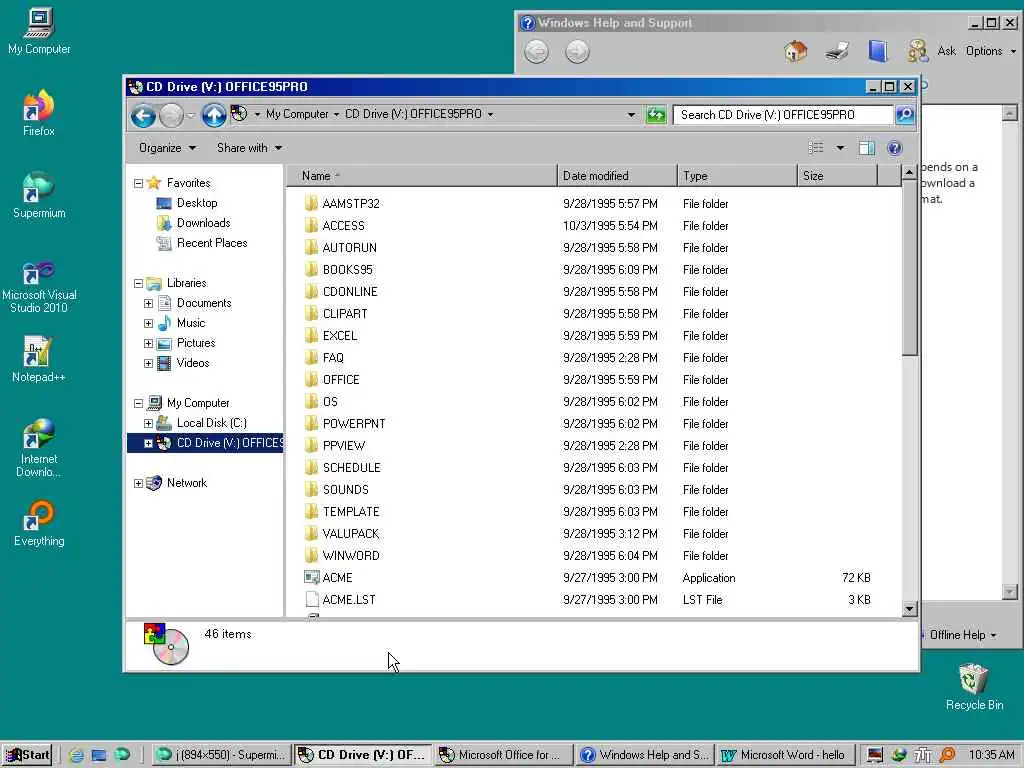This screenshot has width=1024, height=768.
Task: Launch Everything search shortcut
Action: 39,523
